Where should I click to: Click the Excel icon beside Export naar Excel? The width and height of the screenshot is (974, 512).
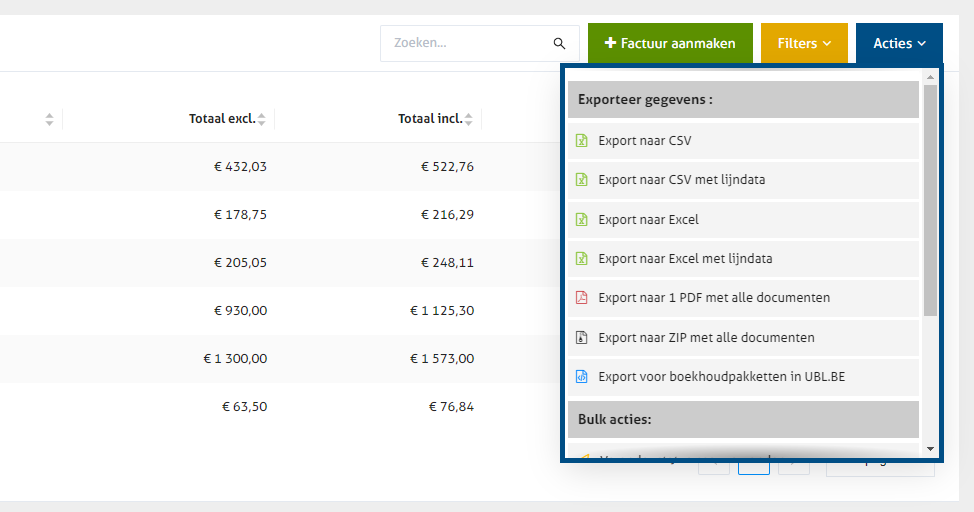click(582, 219)
